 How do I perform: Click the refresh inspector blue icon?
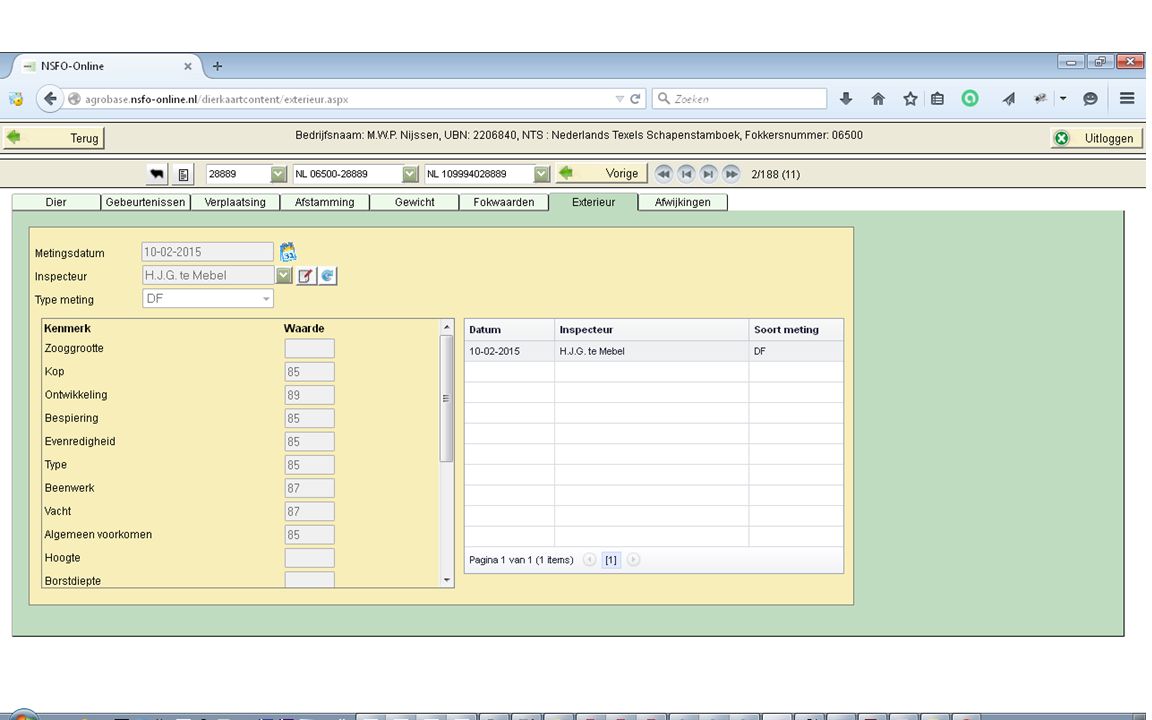click(x=328, y=276)
